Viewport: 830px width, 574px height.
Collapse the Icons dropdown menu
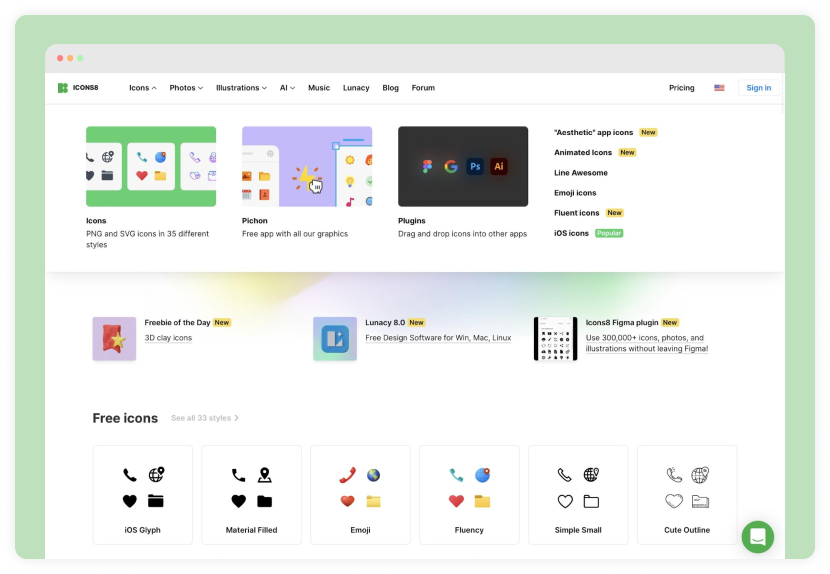pos(143,88)
